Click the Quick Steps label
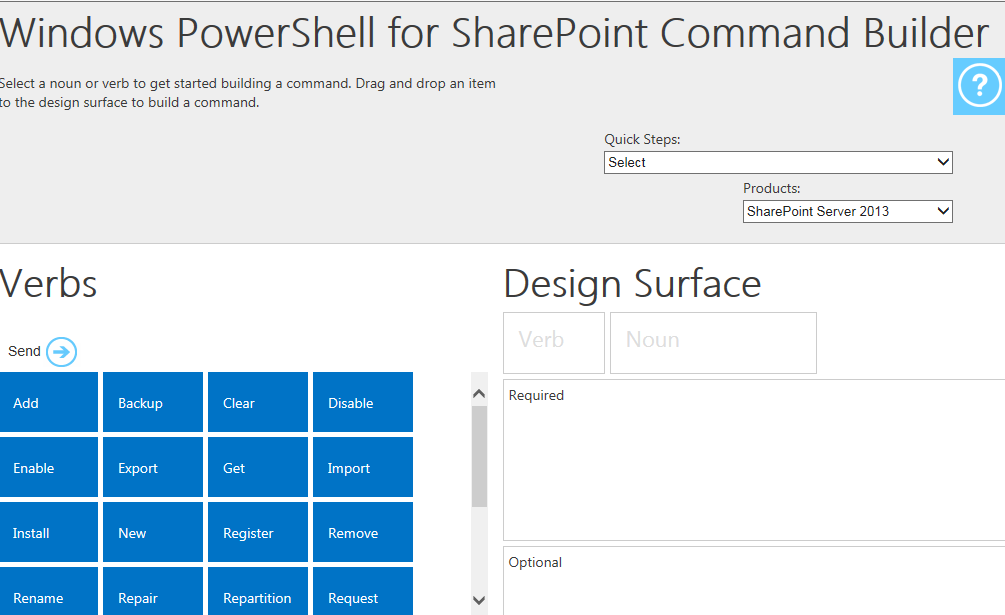This screenshot has width=1005, height=615. coord(642,140)
